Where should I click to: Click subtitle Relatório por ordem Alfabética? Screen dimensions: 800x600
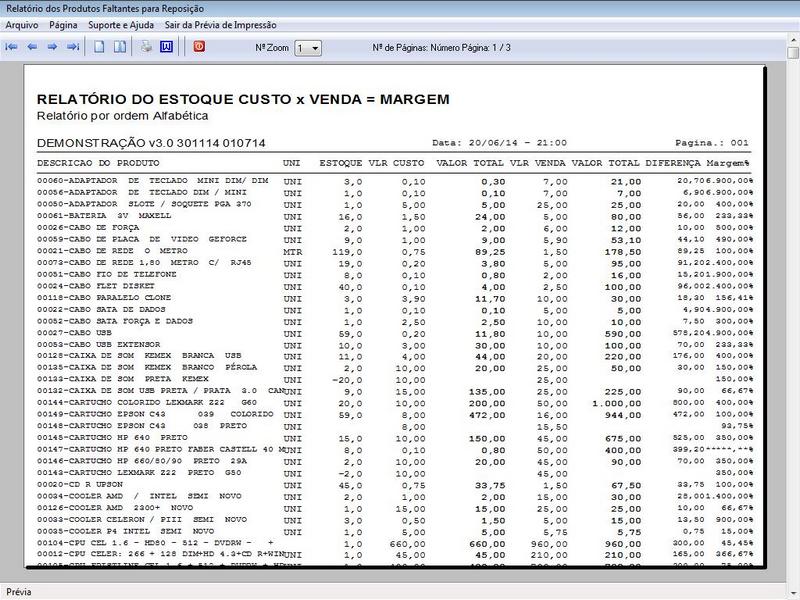pos(122,116)
